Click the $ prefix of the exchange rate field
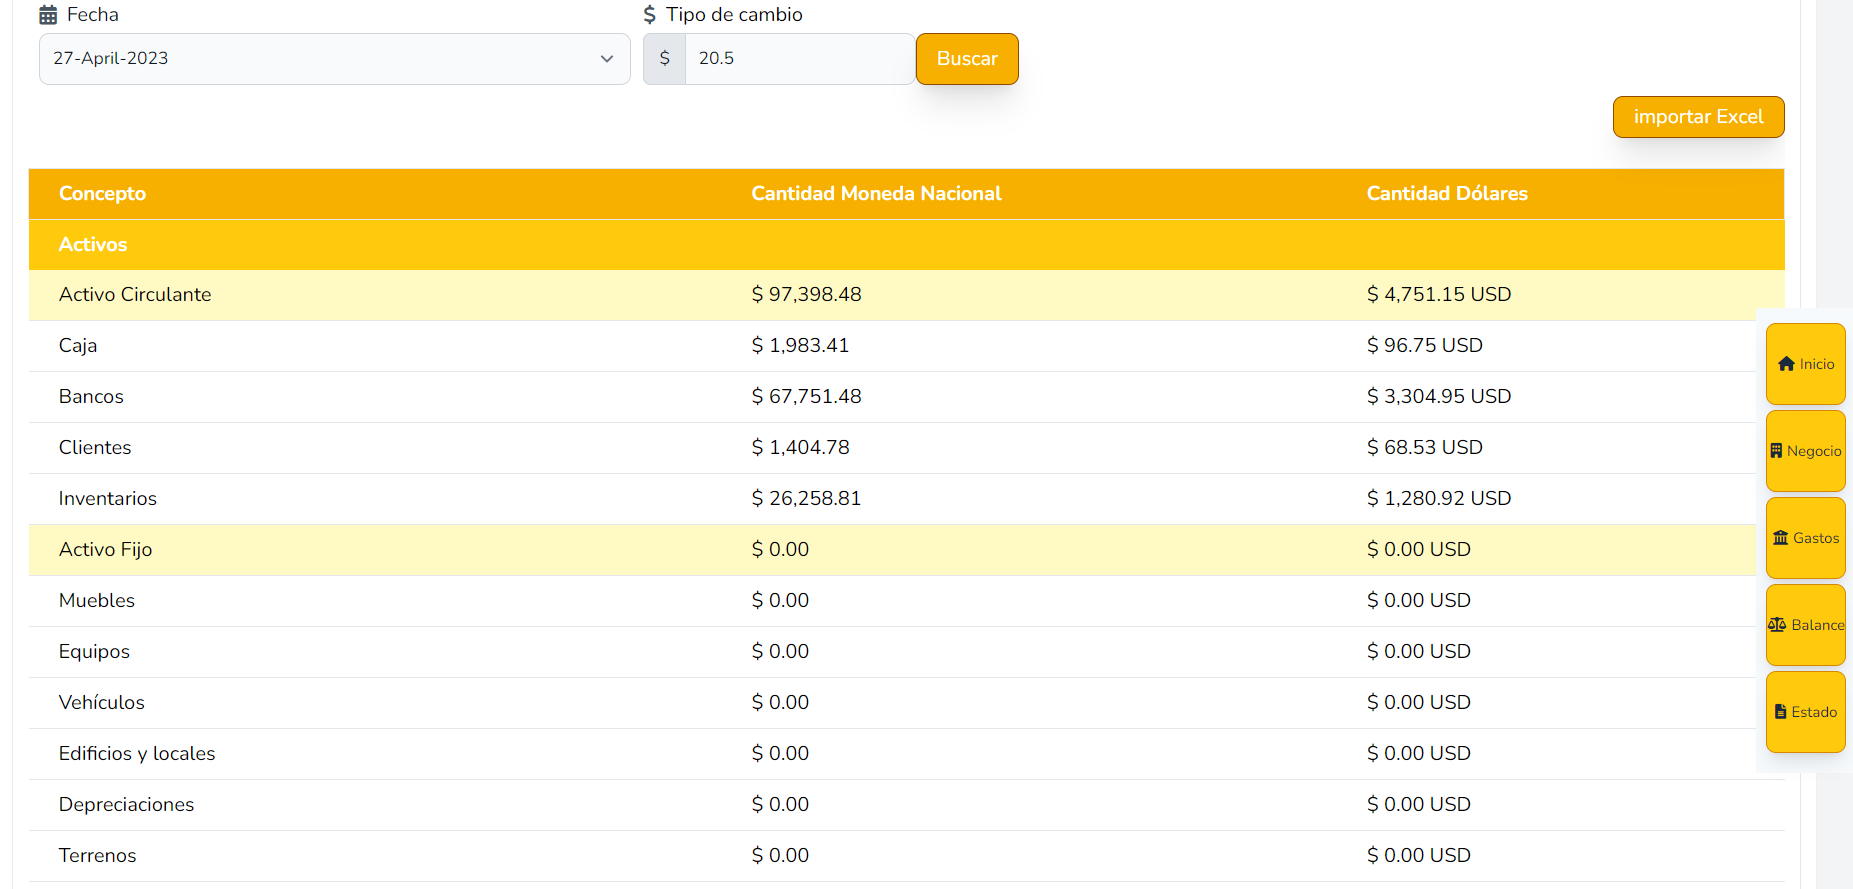Viewport: 1853px width, 889px height. coord(664,59)
